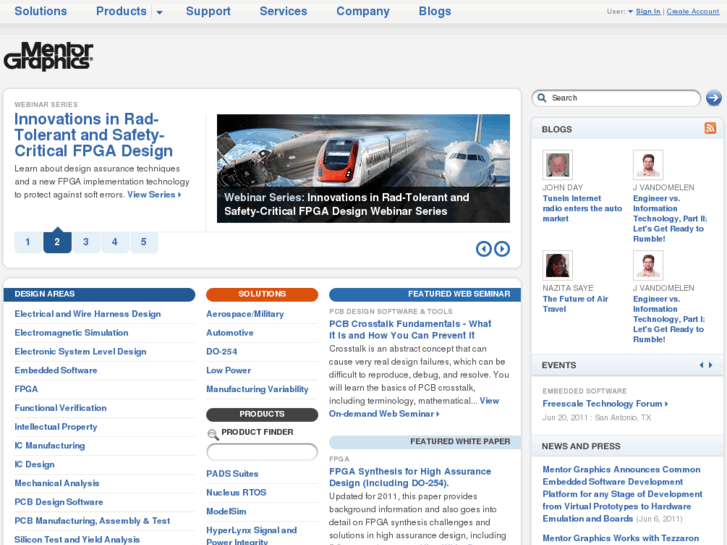Open PCB Crosstalk Fundamentals seminar title

point(410,329)
